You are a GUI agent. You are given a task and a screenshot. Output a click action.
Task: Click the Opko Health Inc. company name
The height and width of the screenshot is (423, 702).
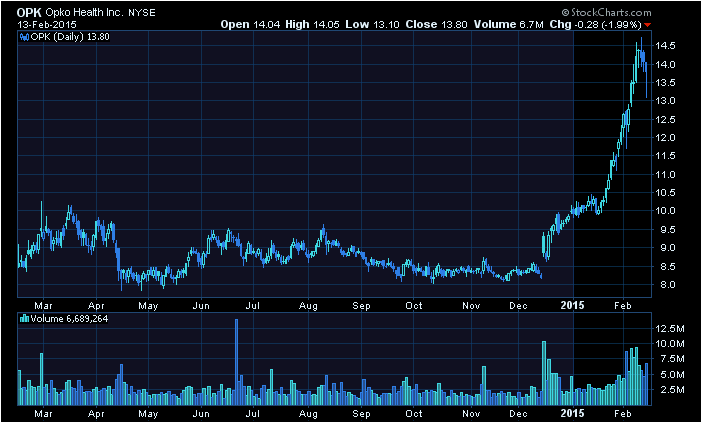85,13
